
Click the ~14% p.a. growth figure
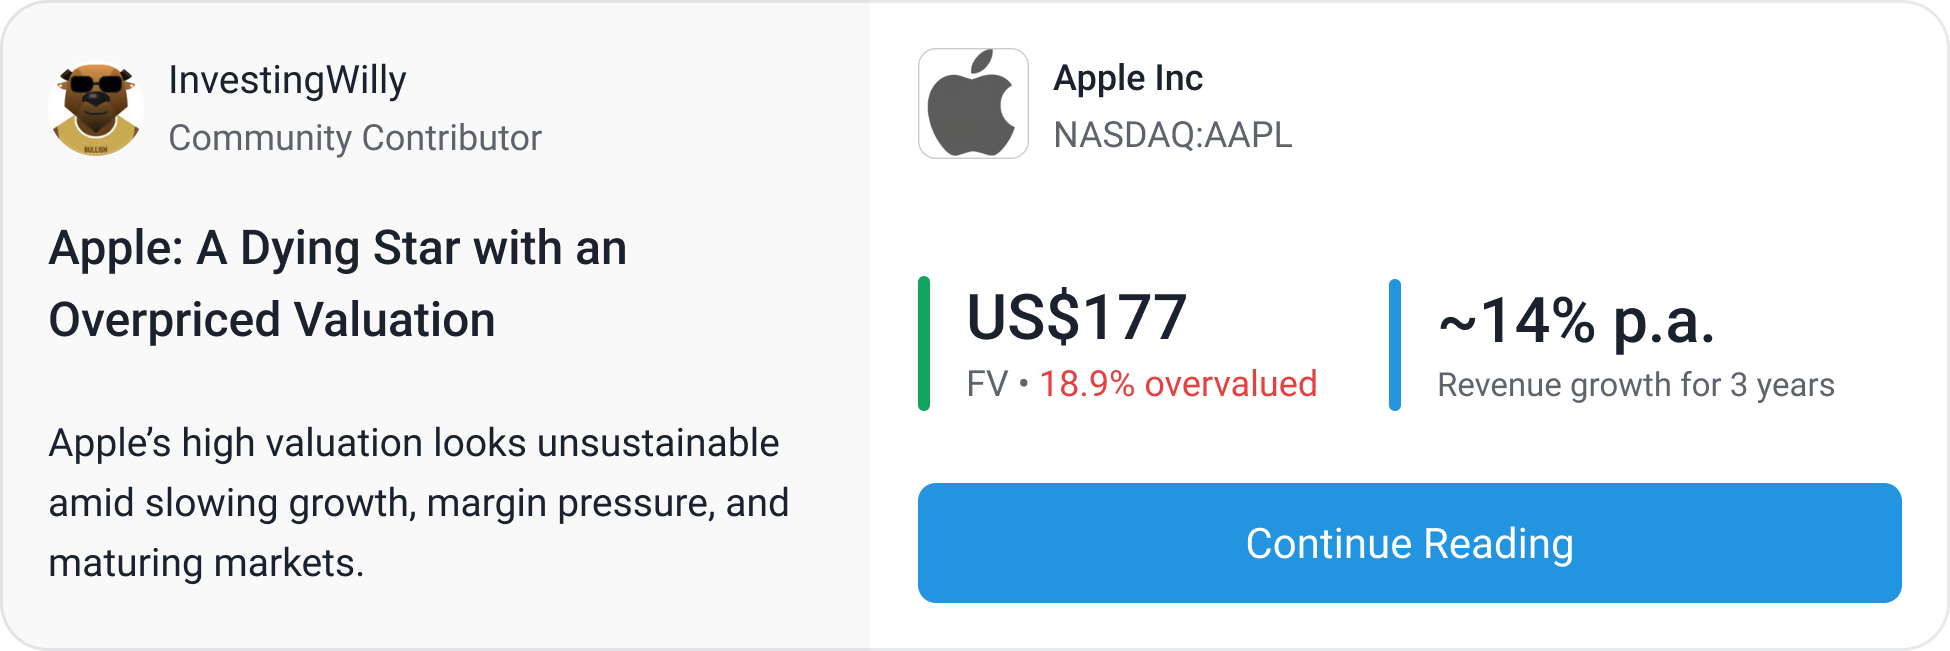click(1577, 321)
